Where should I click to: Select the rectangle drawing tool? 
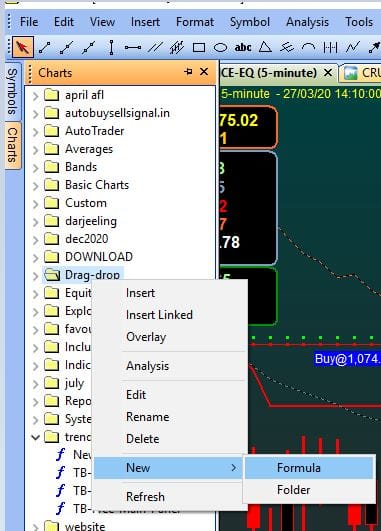click(x=199, y=47)
